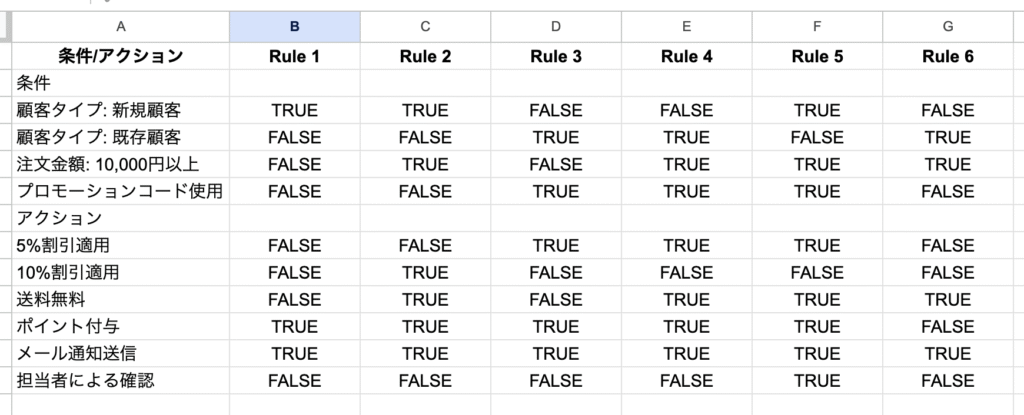Viewport: 1024px width, 415px height.
Task: Select Rule 3 value for 5%割引適用
Action: 555,245
